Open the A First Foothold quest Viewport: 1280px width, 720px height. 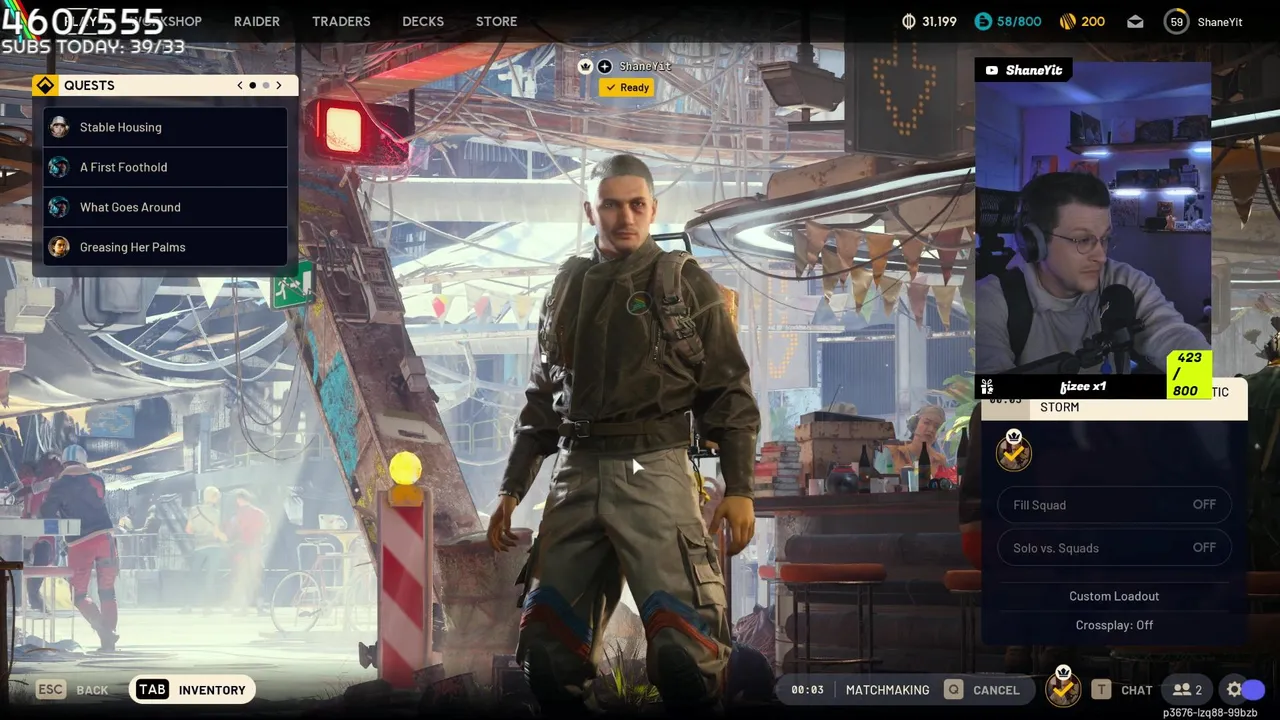[166, 167]
